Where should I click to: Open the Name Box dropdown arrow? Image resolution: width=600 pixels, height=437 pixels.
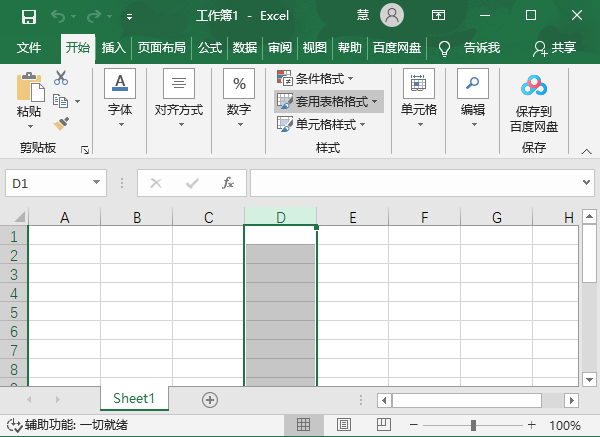point(97,184)
